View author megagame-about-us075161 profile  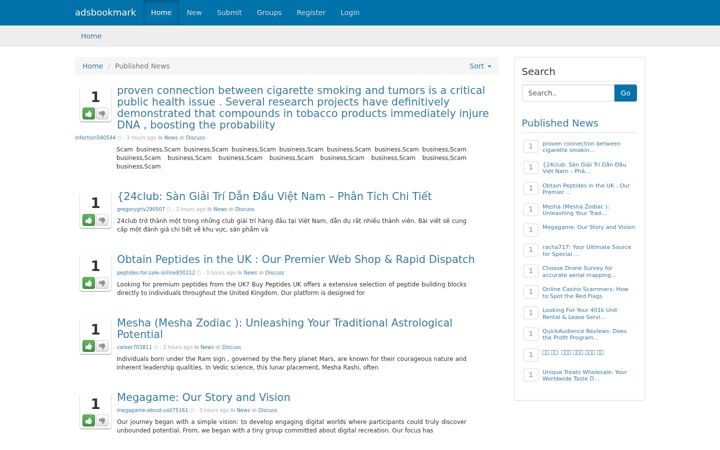click(x=152, y=410)
